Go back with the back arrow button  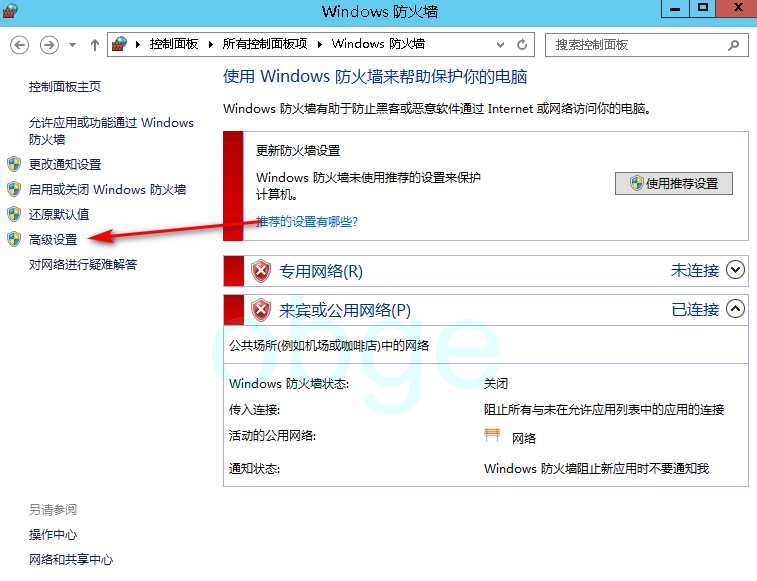tap(19, 45)
